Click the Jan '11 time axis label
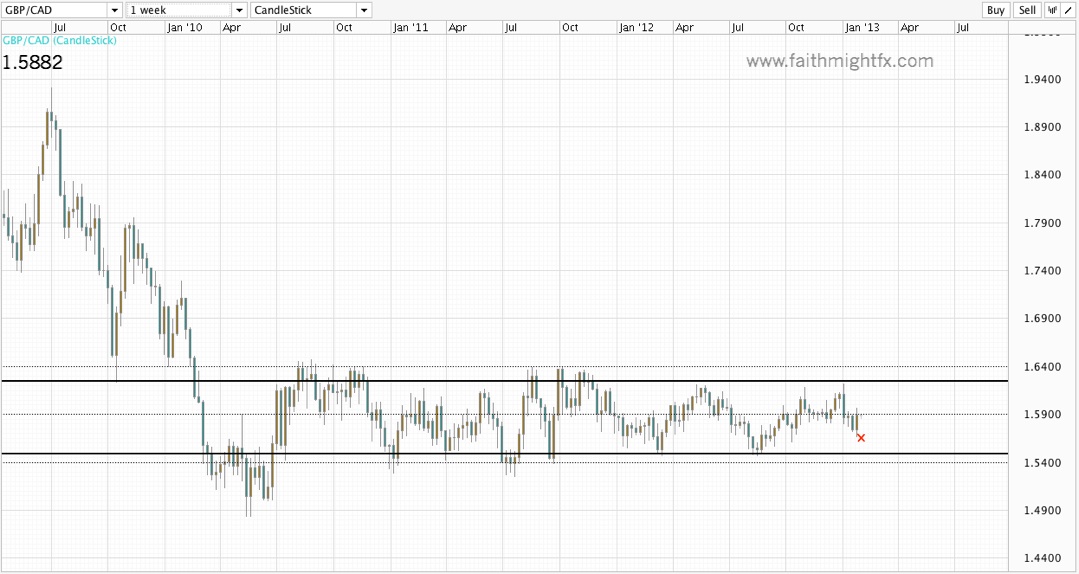Screen dimensions: 1079x574 click(411, 28)
